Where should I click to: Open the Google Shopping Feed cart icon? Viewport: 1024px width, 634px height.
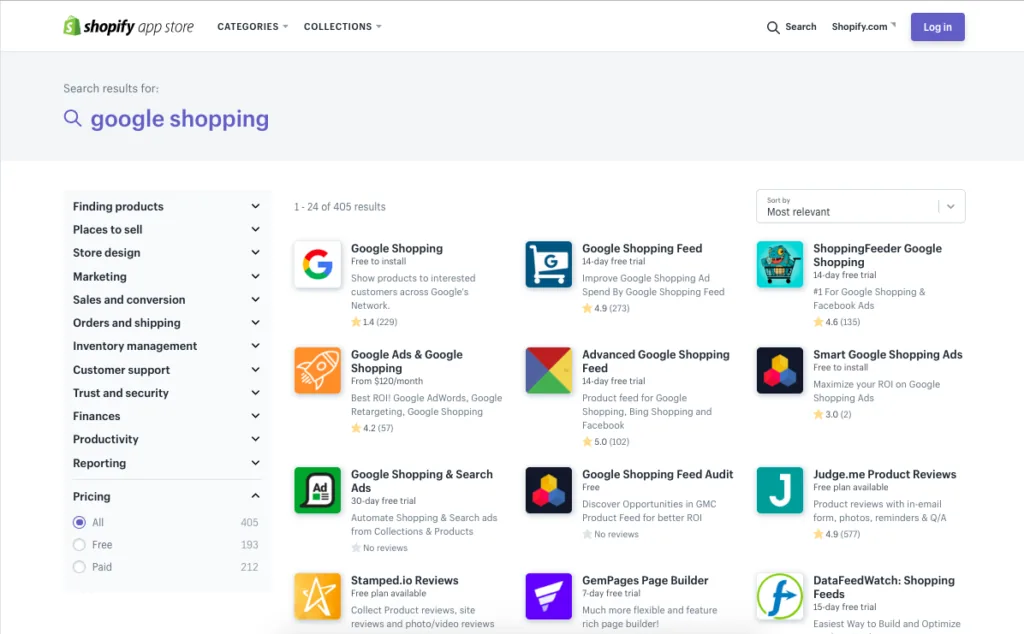click(548, 264)
